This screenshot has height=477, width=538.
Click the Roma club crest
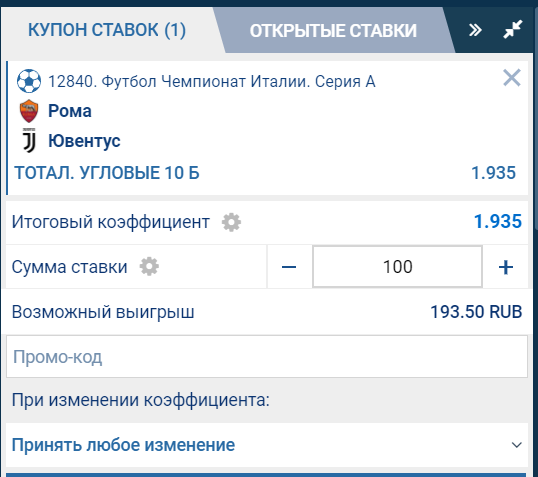(x=29, y=111)
